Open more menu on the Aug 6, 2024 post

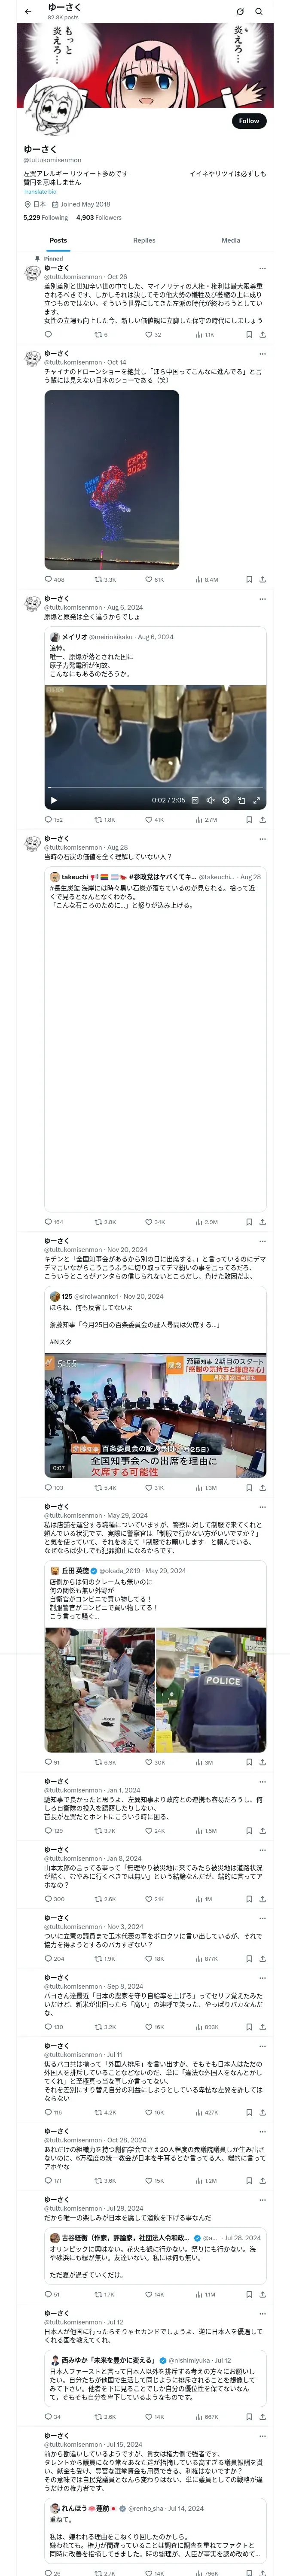coord(263,599)
